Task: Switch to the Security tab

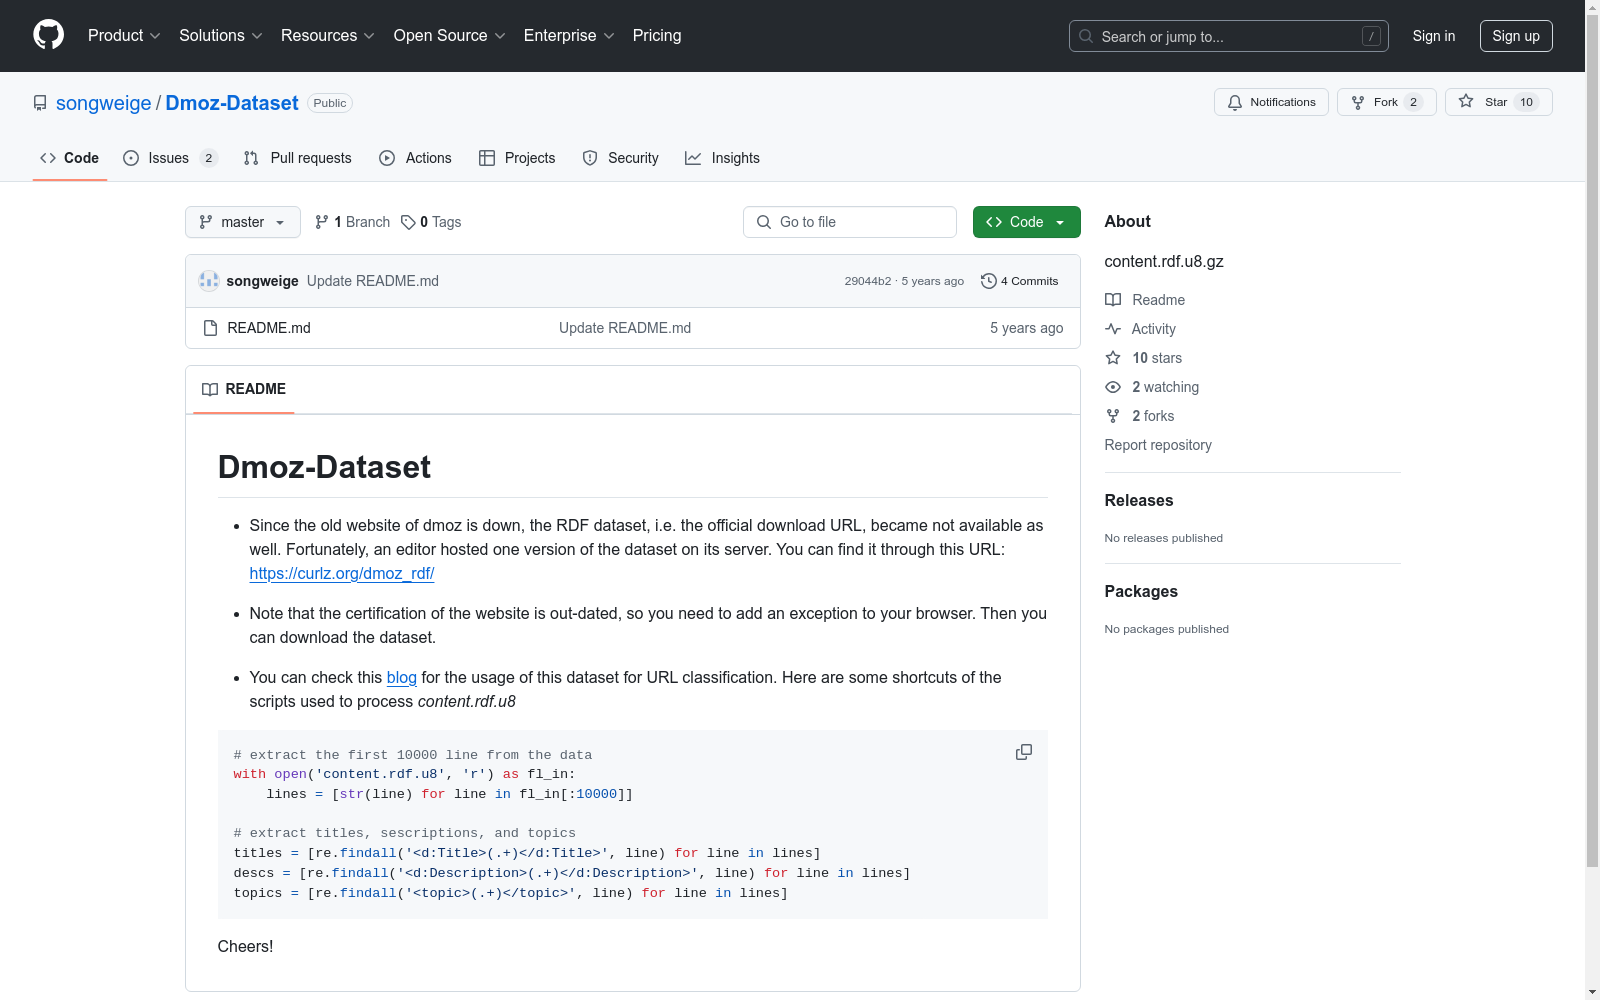Action: pyautogui.click(x=621, y=158)
